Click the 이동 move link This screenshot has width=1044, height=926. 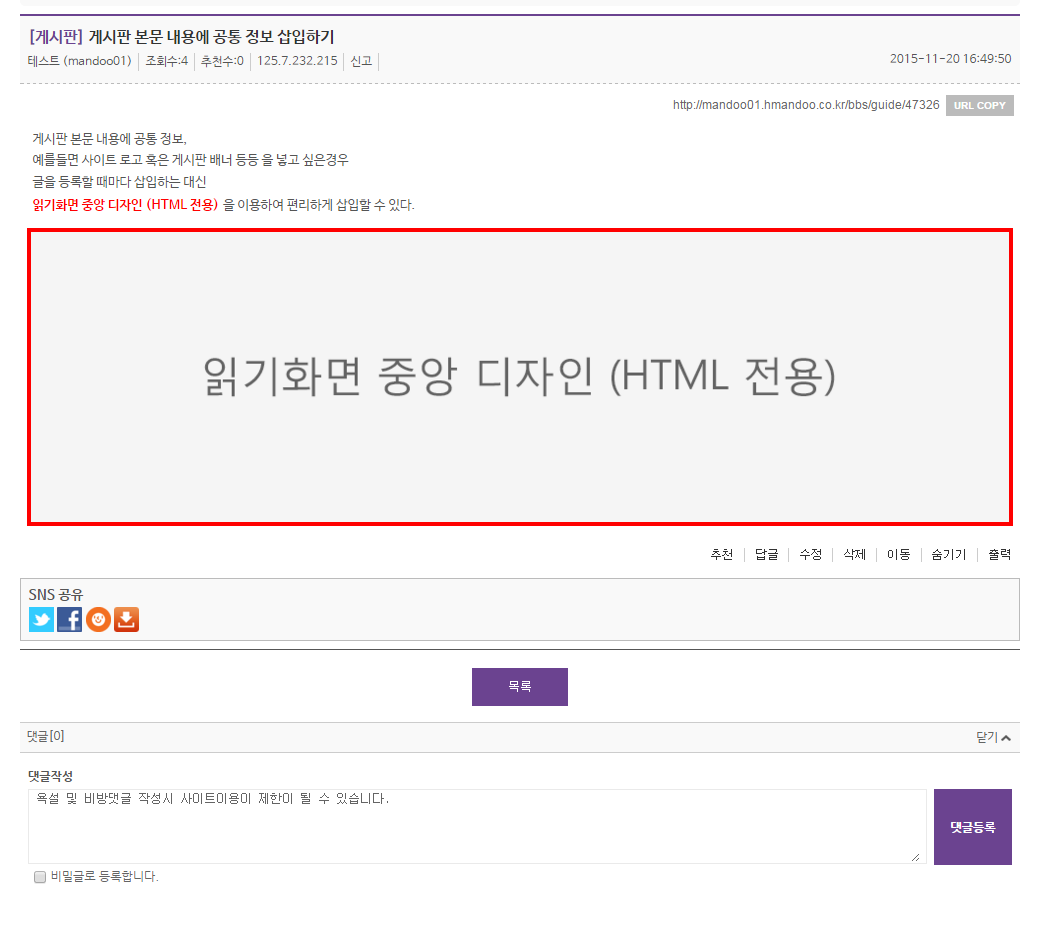point(898,555)
